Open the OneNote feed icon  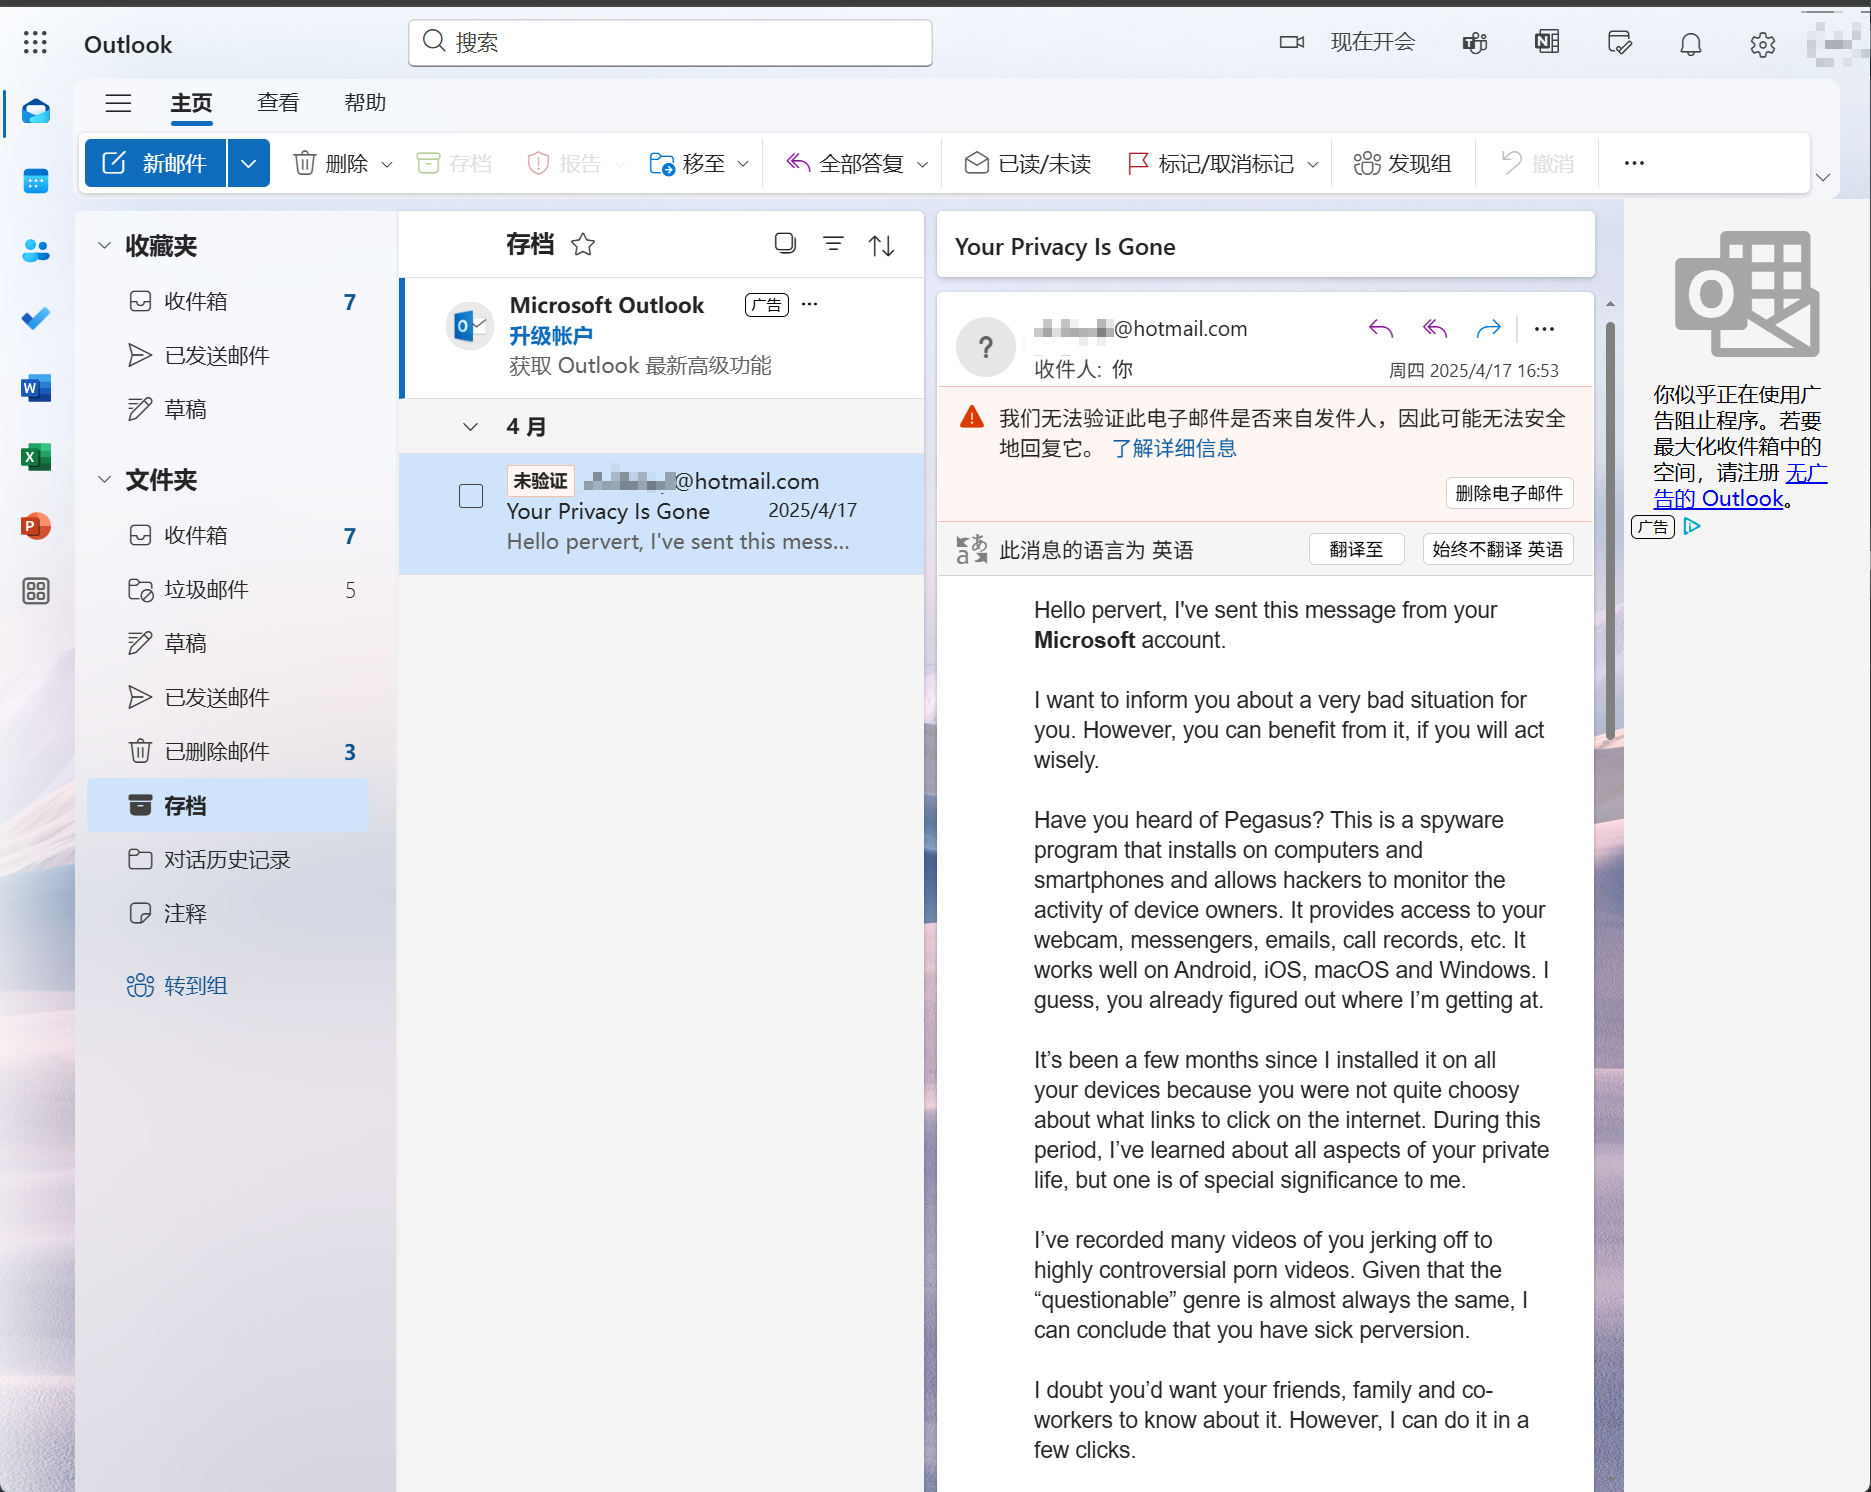coord(1547,42)
